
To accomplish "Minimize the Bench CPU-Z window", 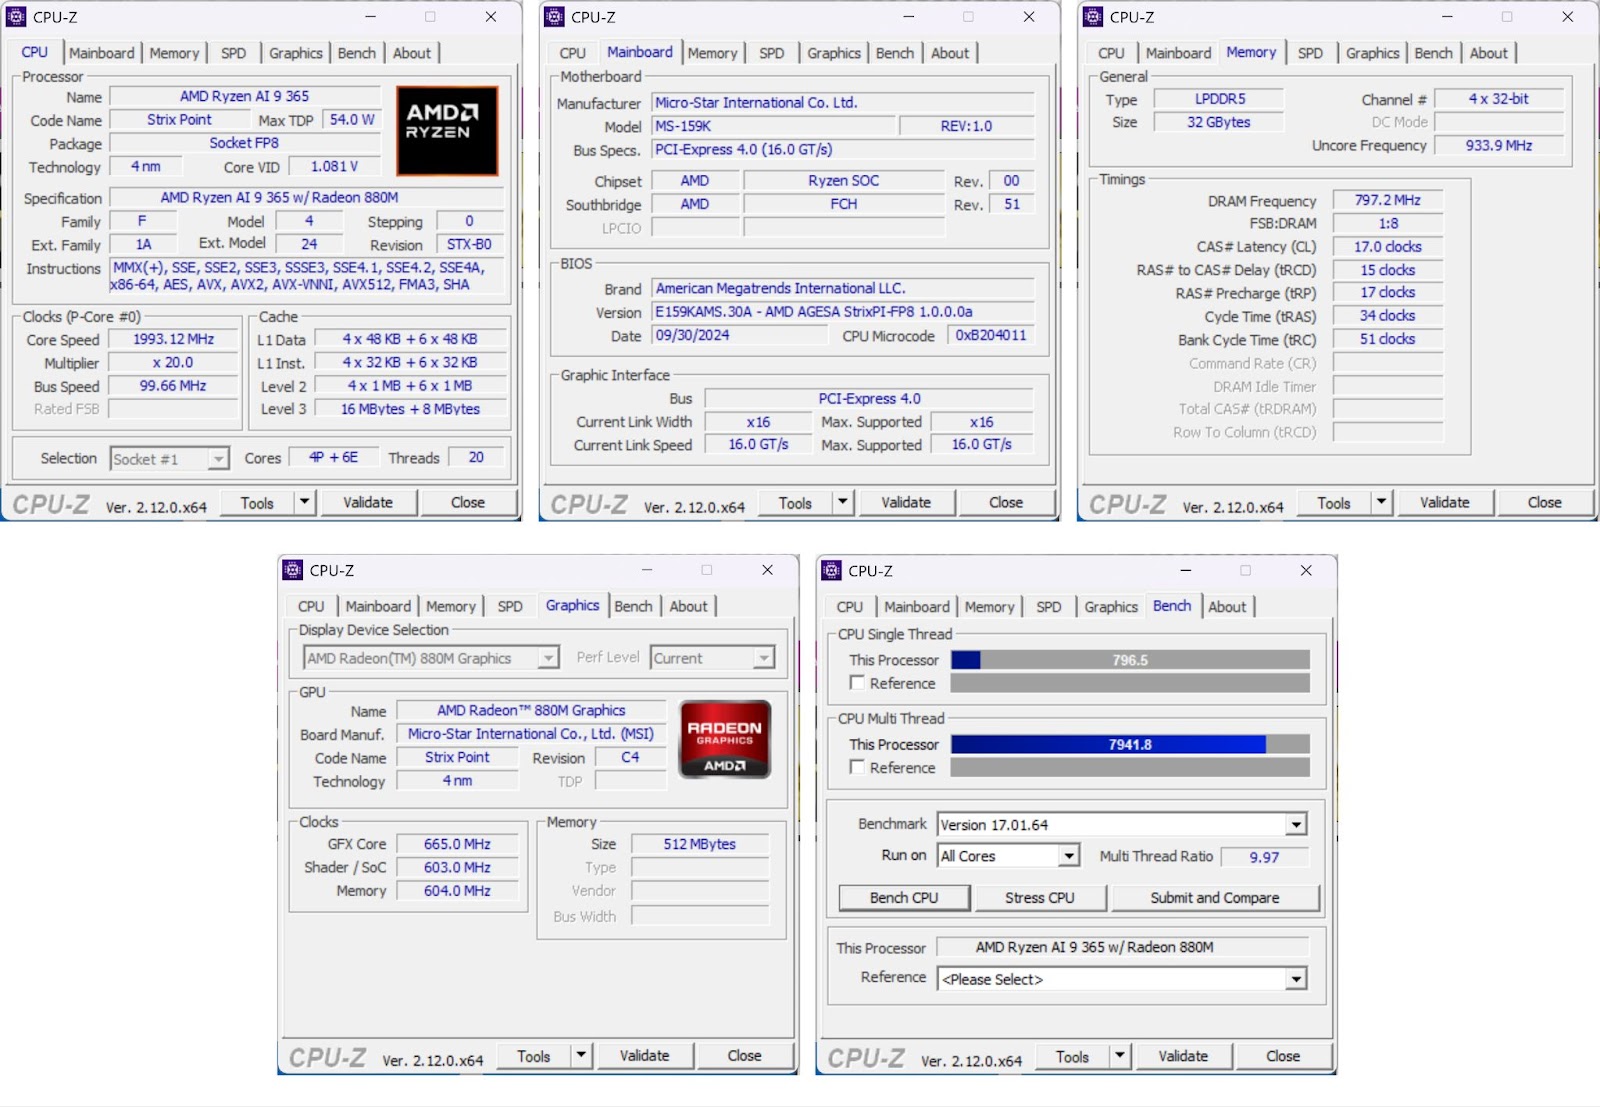I will click(1185, 570).
